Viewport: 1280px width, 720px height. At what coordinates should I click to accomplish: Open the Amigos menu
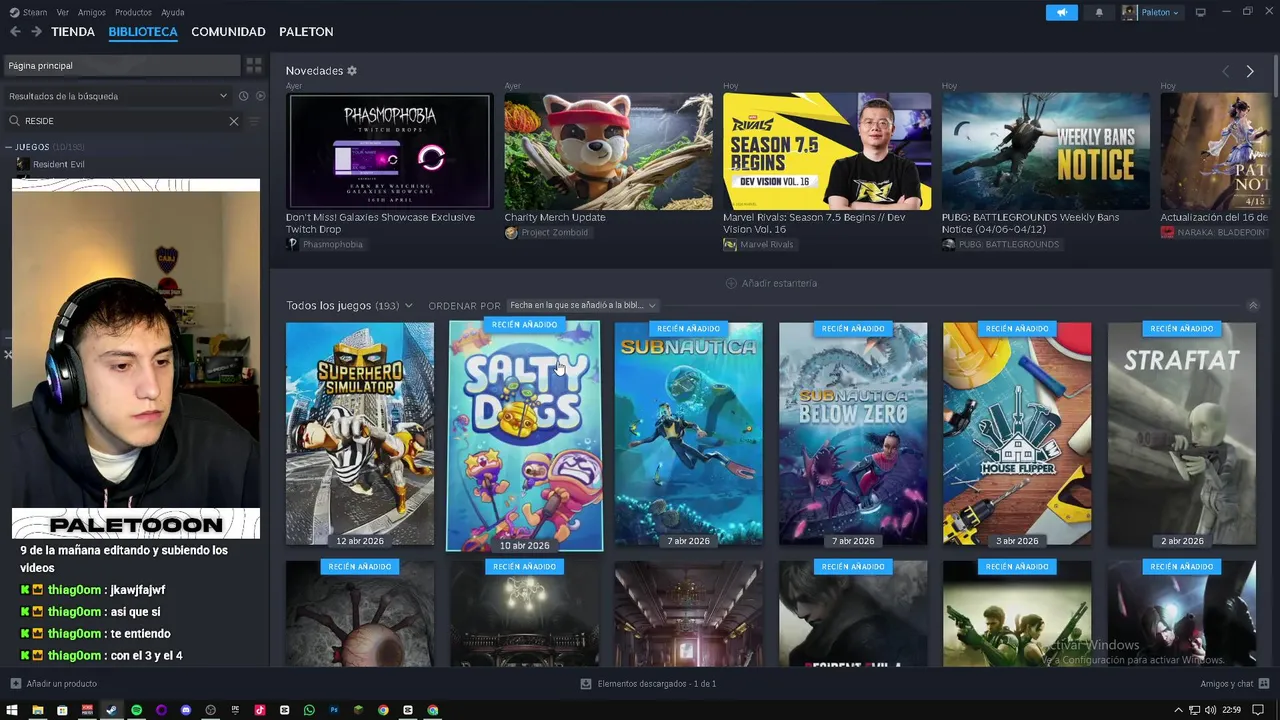click(x=92, y=12)
